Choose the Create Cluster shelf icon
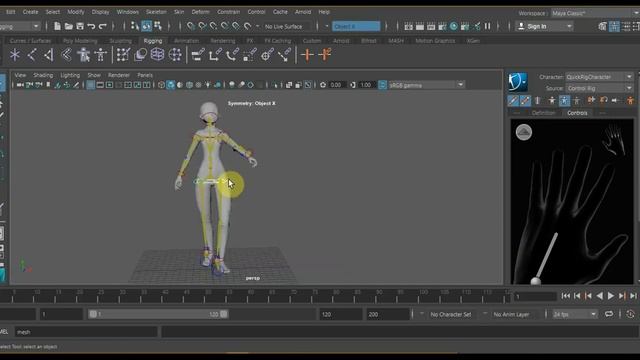The image size is (640, 360). (x=175, y=55)
